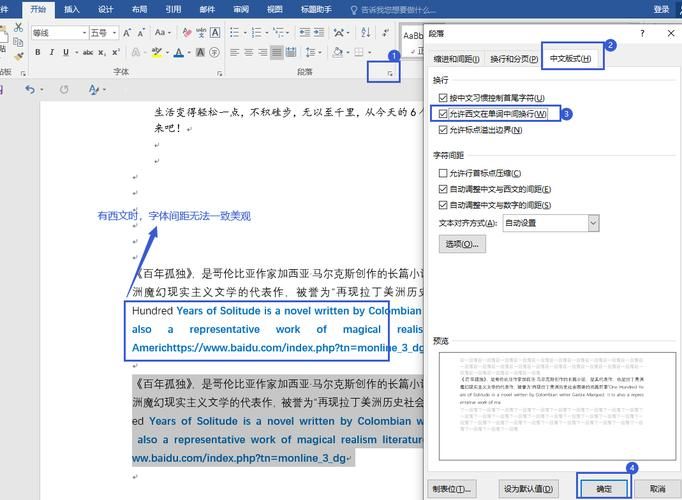Apply paragraph shading with paint bucket
This screenshot has width=682, height=500.
click(x=338, y=52)
